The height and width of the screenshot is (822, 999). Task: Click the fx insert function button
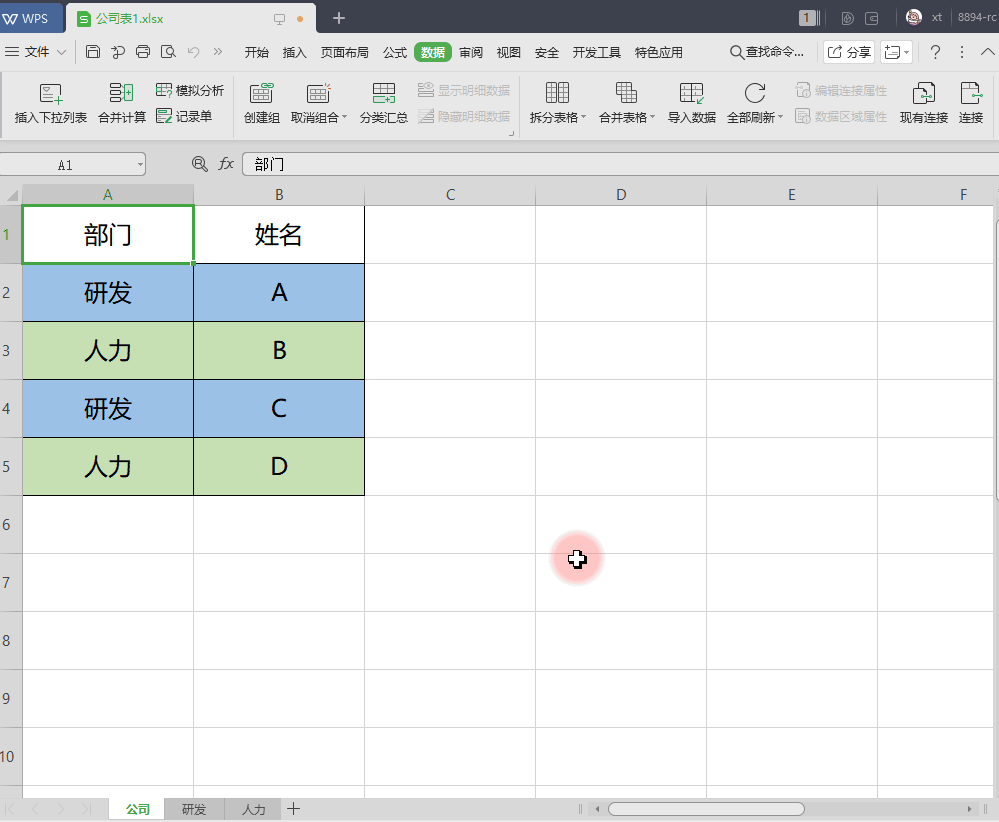(x=226, y=164)
